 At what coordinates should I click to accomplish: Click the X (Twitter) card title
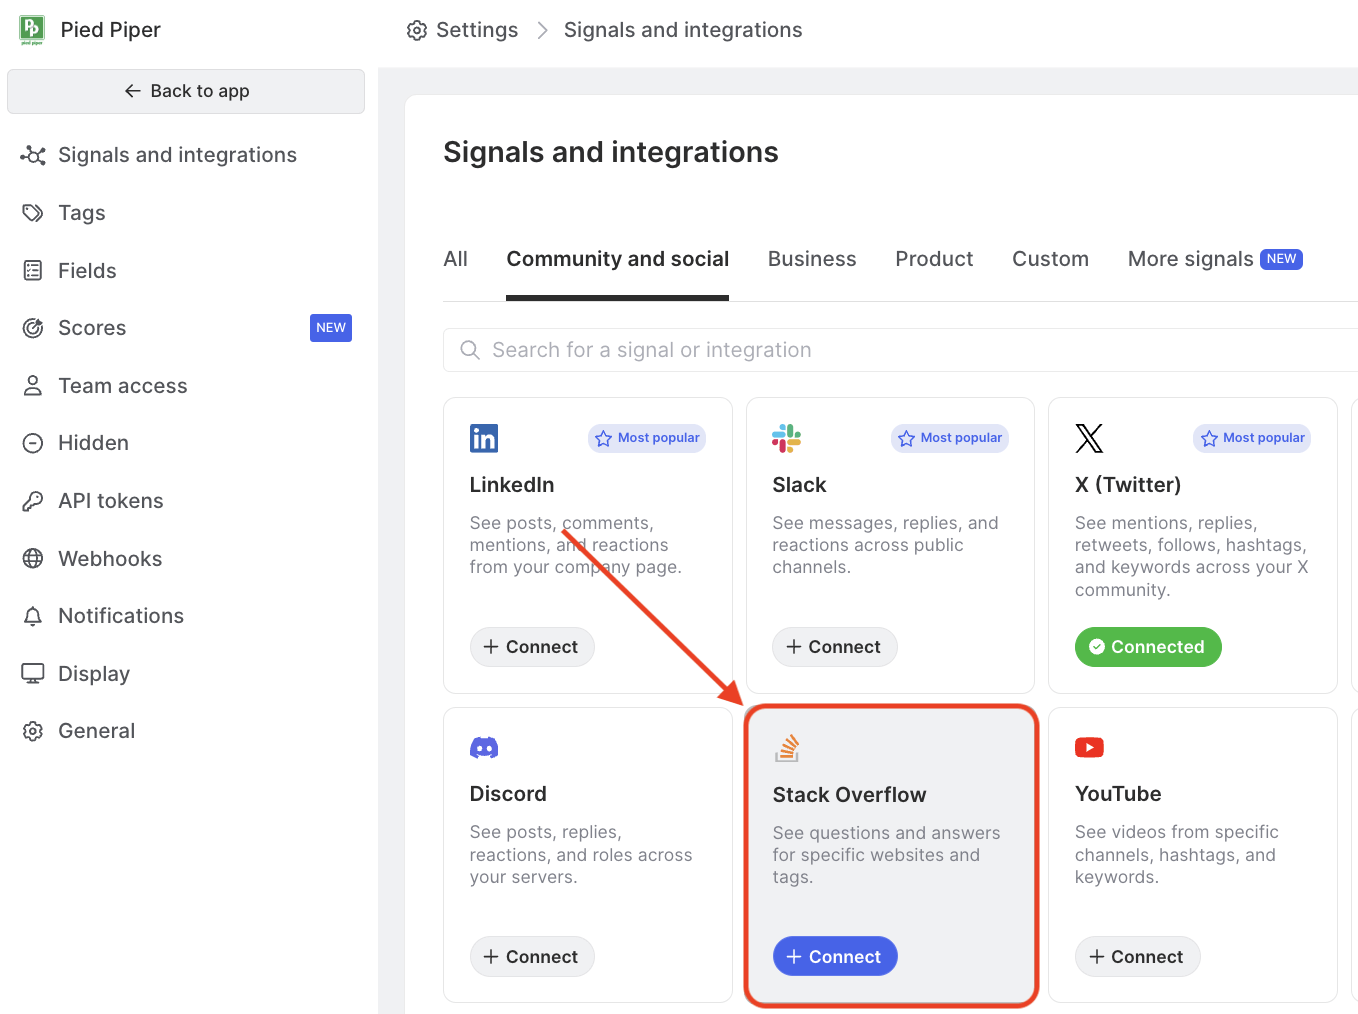coord(1128,485)
